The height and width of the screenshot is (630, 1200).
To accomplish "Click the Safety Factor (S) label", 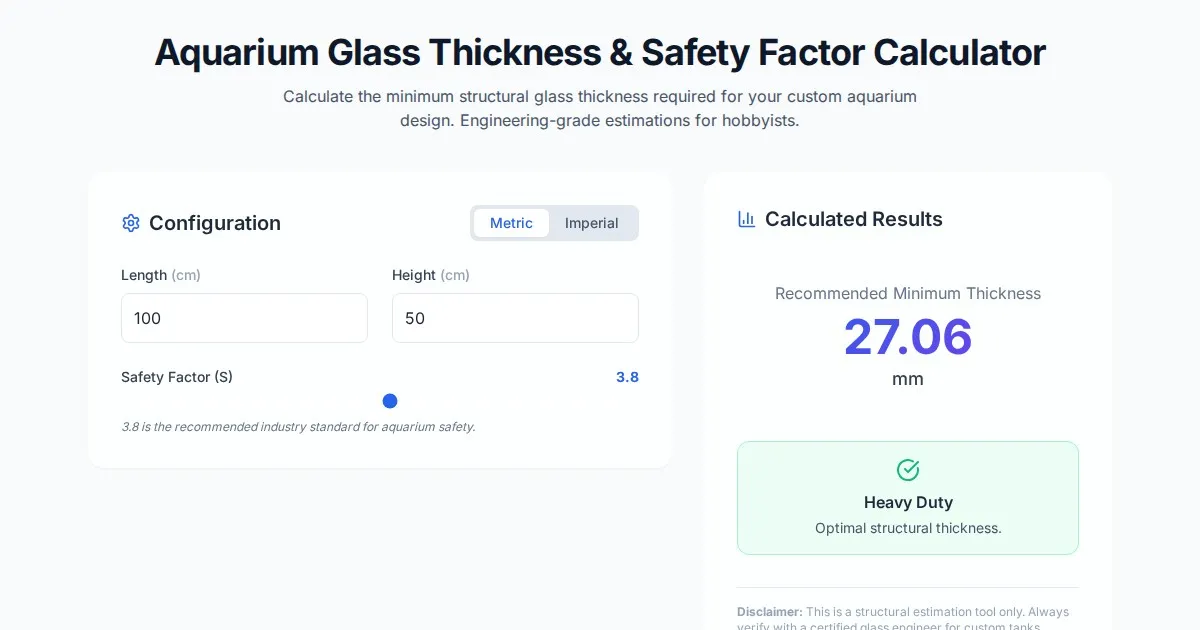I will [177, 377].
